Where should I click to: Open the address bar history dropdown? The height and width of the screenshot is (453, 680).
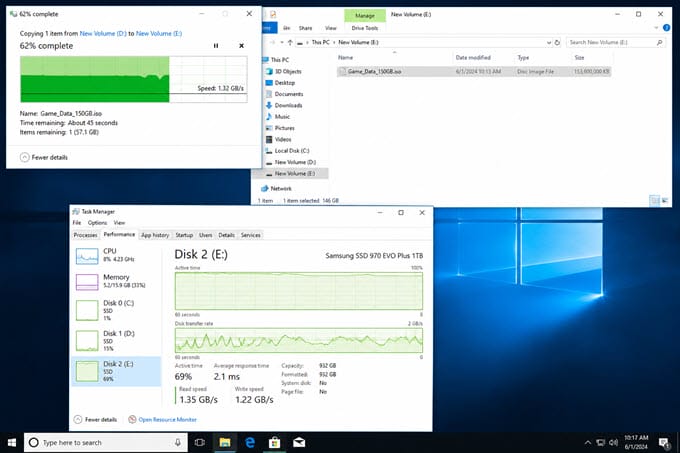click(x=549, y=42)
